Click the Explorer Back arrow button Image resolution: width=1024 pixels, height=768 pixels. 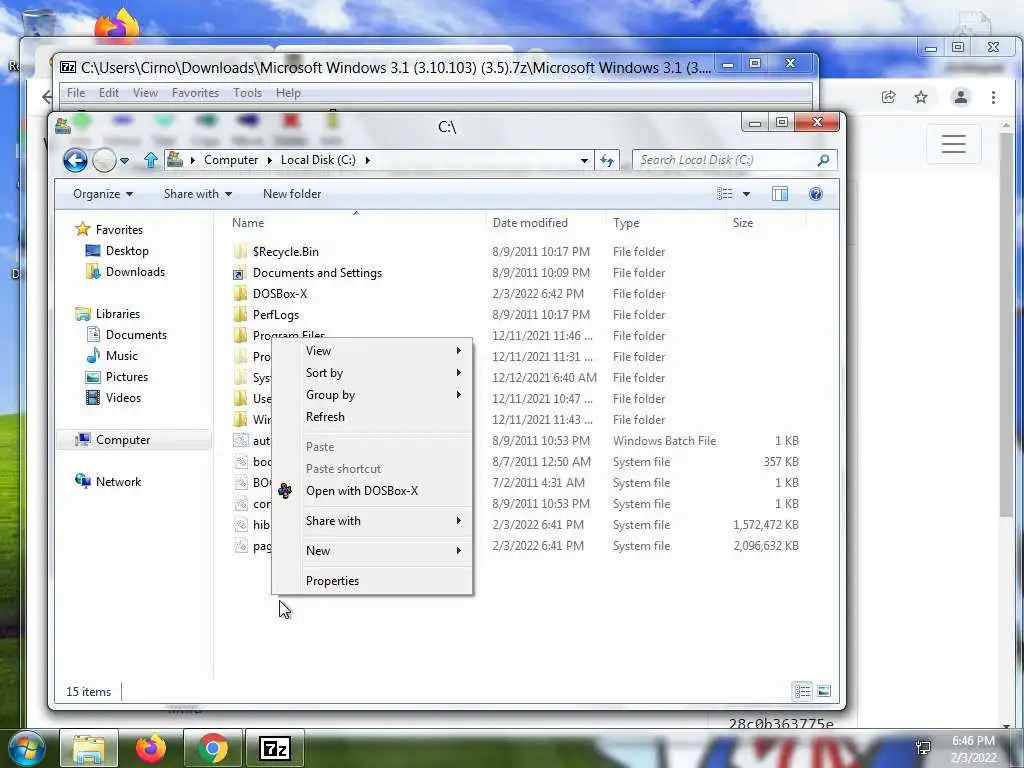(76, 160)
